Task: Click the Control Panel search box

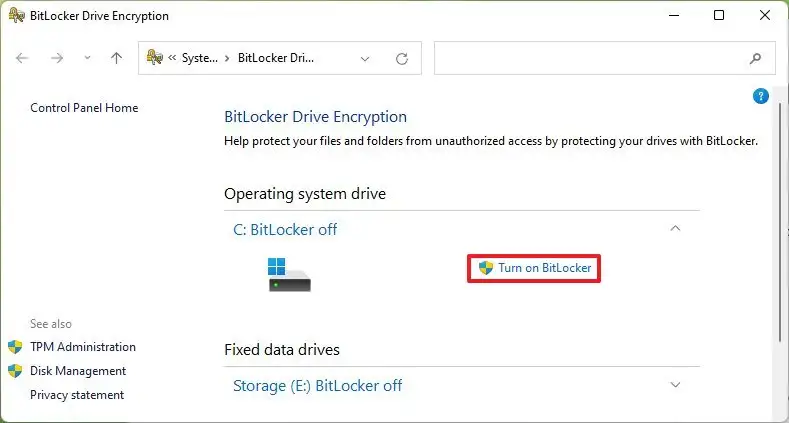Action: [x=590, y=58]
